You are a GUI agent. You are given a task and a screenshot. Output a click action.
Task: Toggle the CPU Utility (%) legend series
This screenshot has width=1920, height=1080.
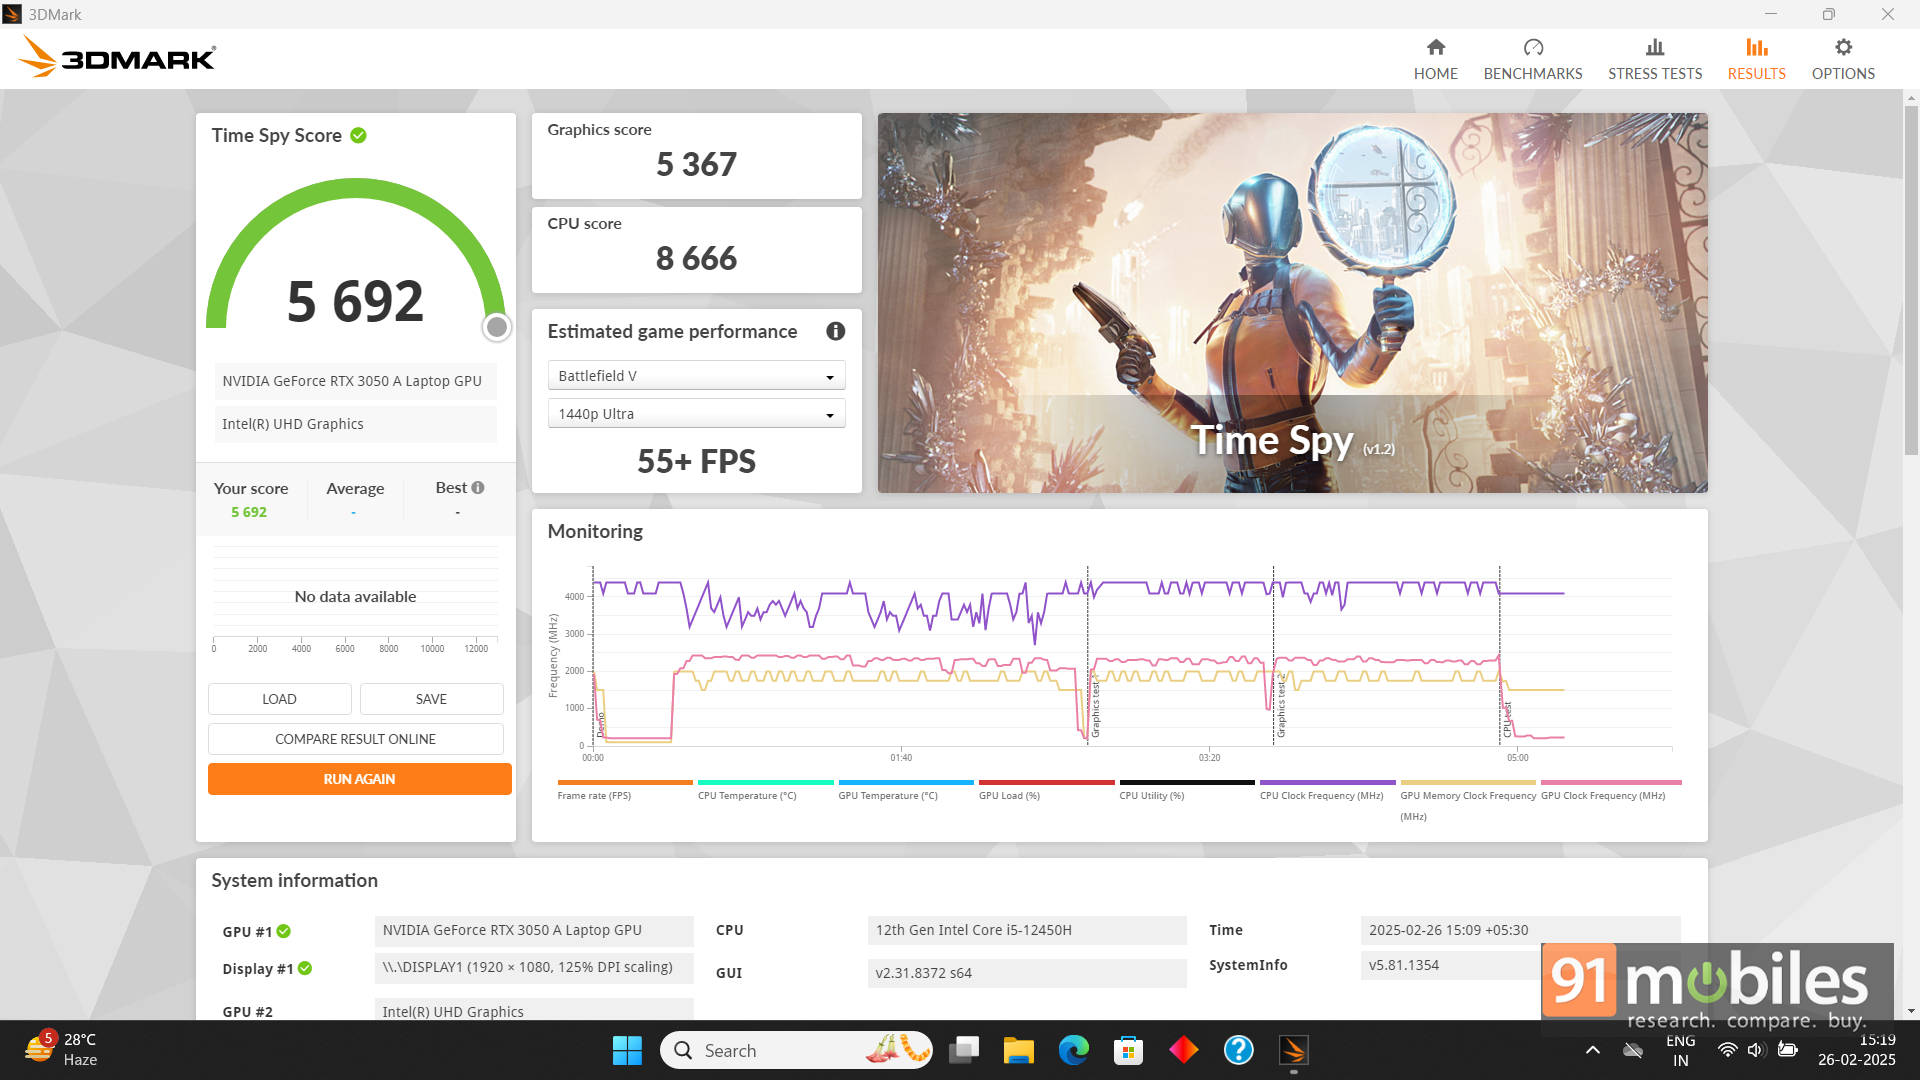click(x=1186, y=790)
